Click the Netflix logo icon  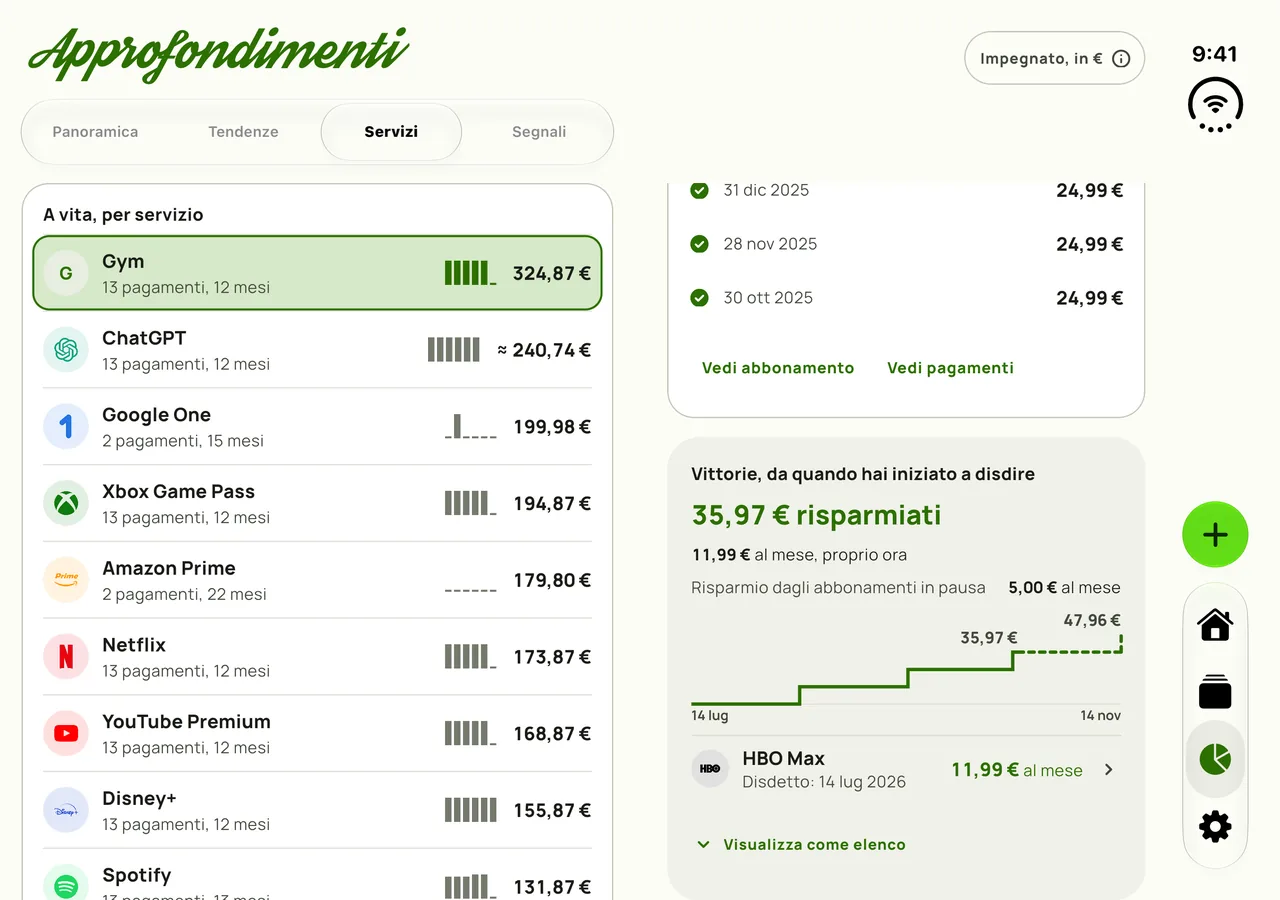(x=66, y=657)
